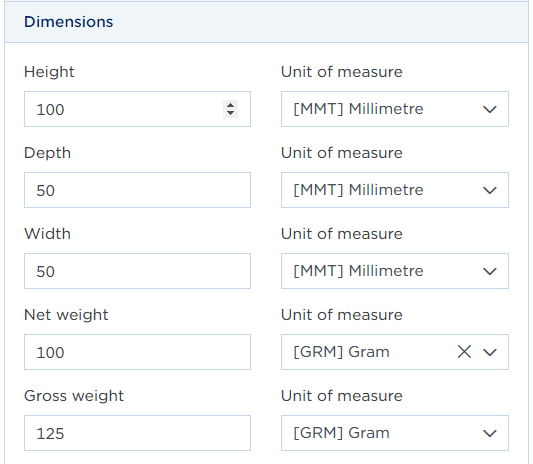Open Depth unit of measure Millimetre dropdown
533x464 pixels.
395,190
